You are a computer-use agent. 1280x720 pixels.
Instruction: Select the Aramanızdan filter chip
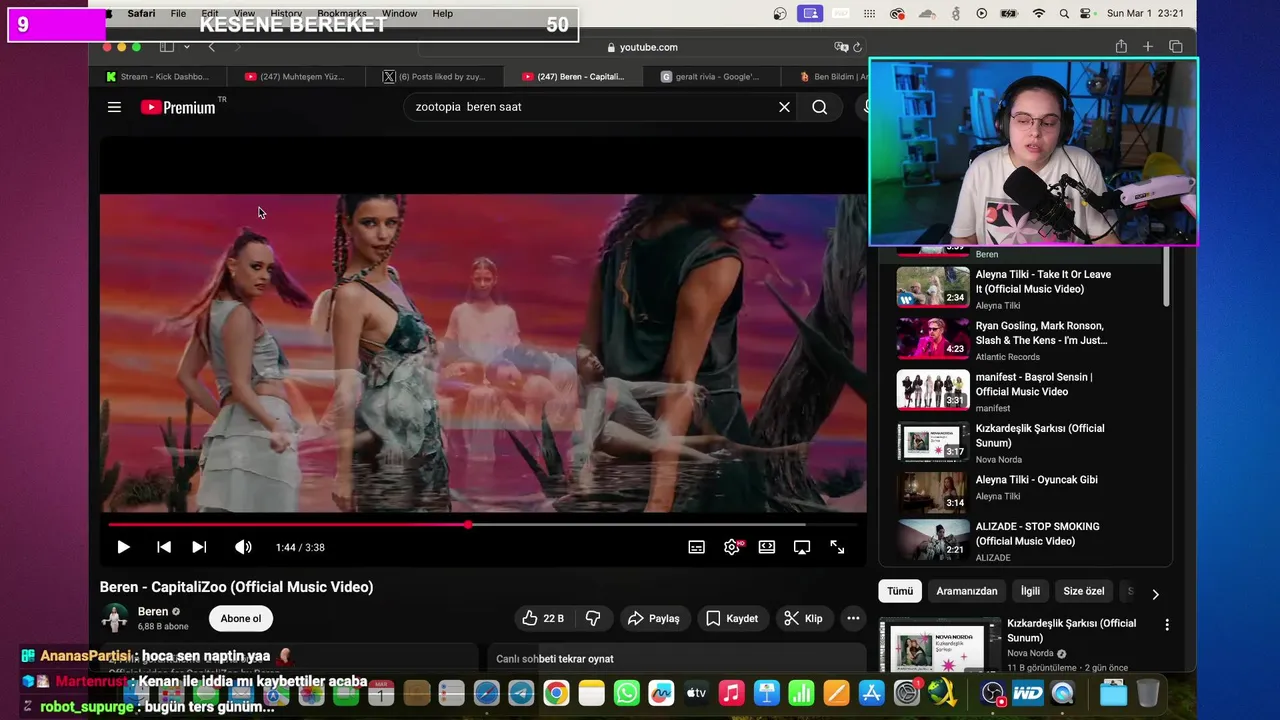967,591
